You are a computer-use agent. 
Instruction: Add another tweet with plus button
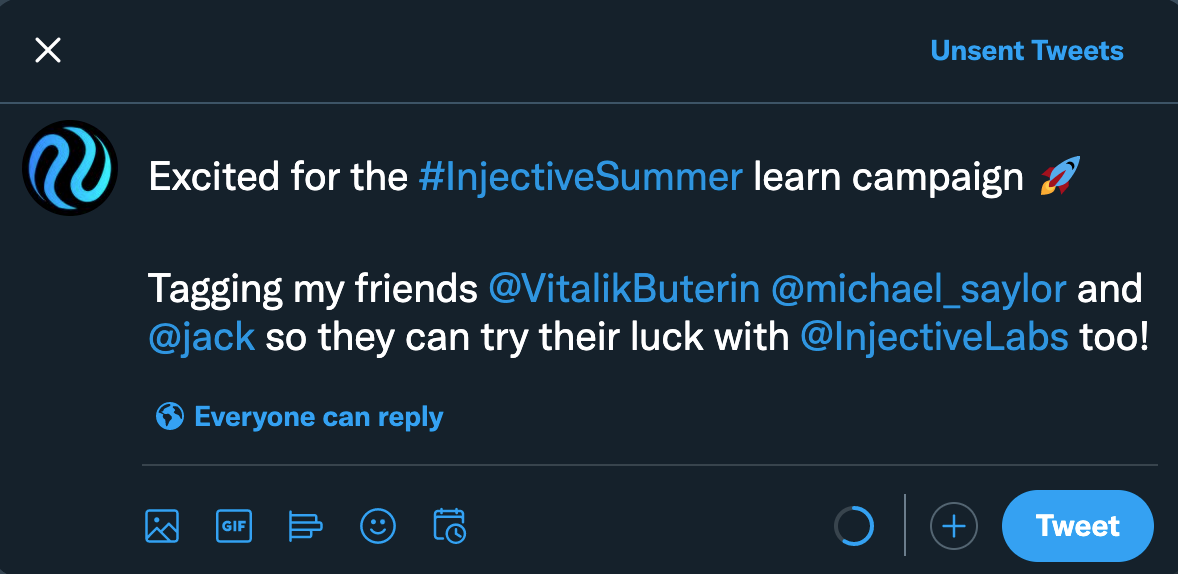(953, 525)
